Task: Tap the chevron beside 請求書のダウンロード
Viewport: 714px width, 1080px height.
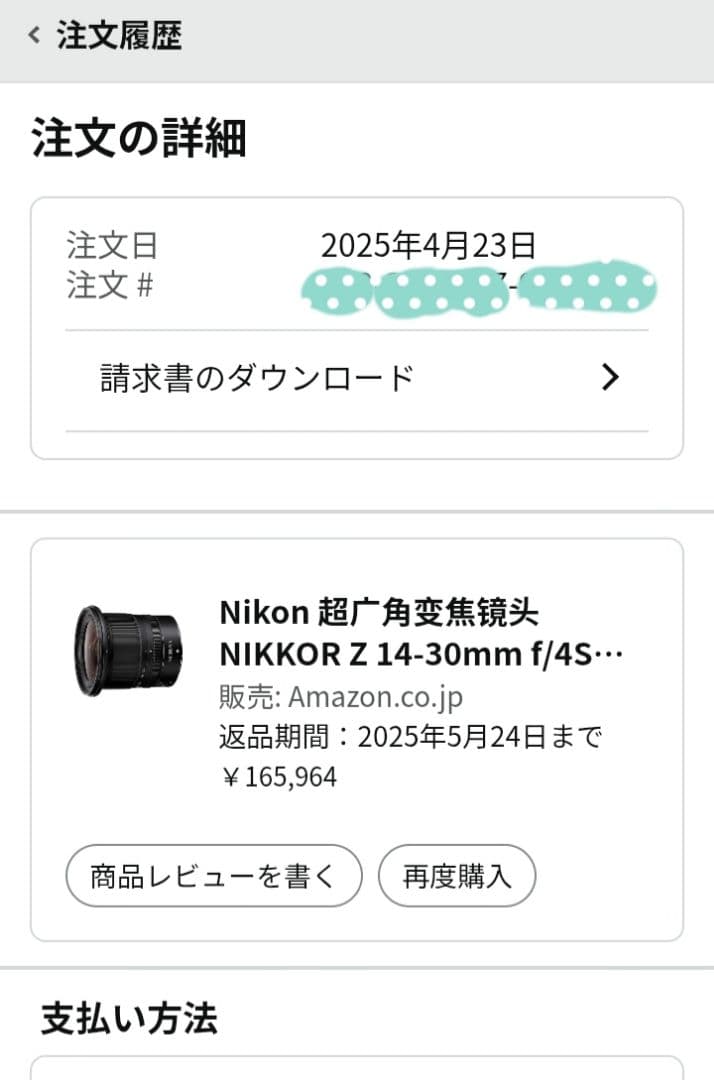Action: pyautogui.click(x=608, y=377)
